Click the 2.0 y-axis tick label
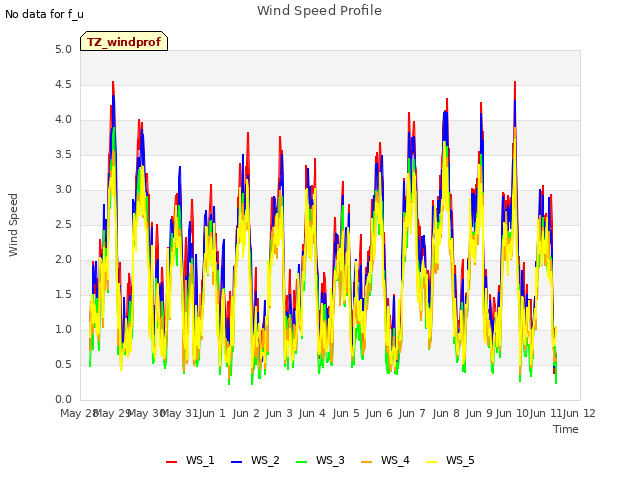 63,260
